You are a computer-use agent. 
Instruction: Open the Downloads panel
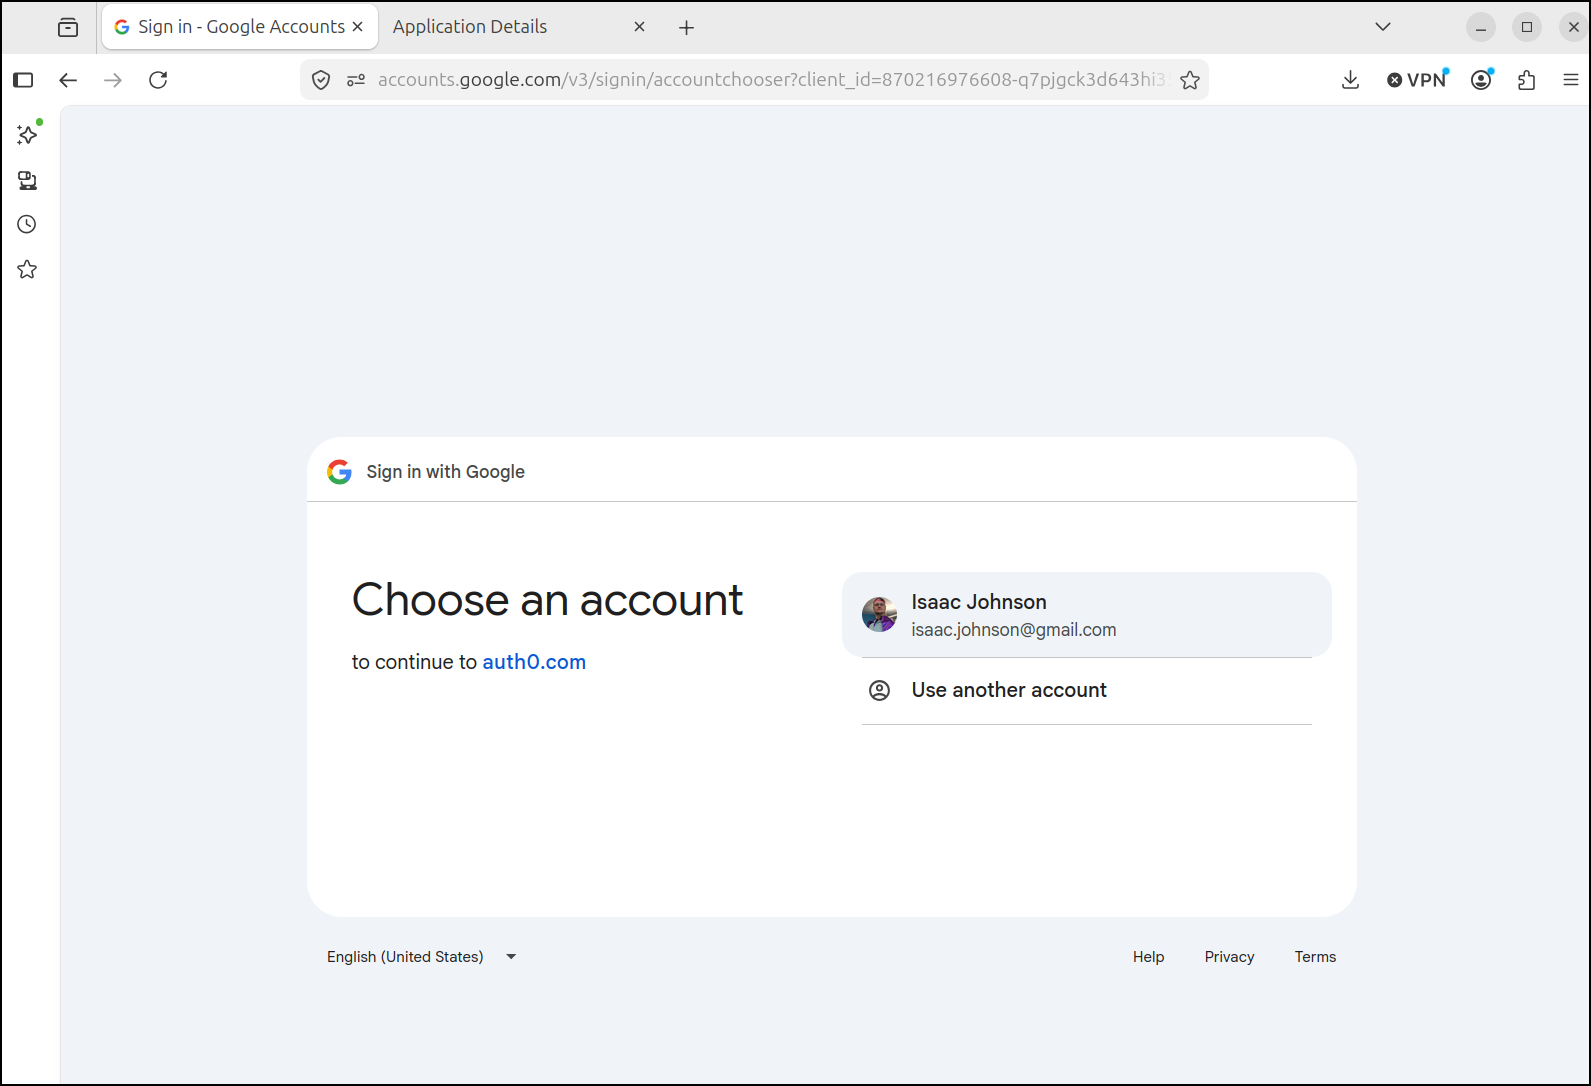[1350, 80]
